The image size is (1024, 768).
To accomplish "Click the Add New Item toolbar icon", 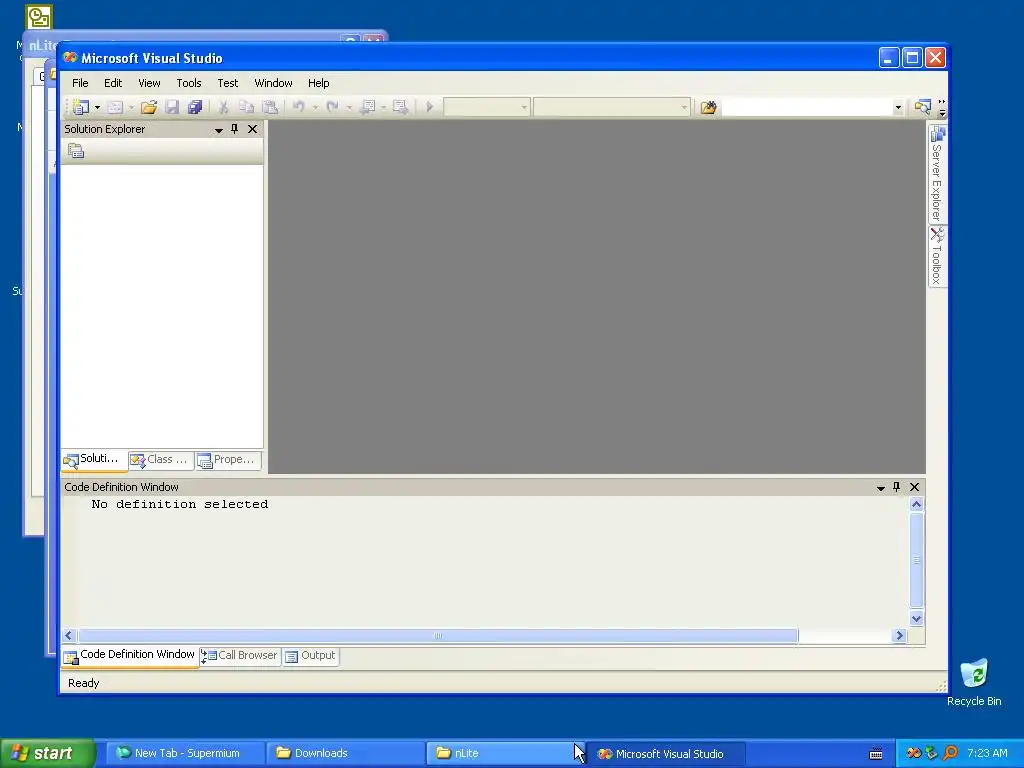I will pos(116,107).
